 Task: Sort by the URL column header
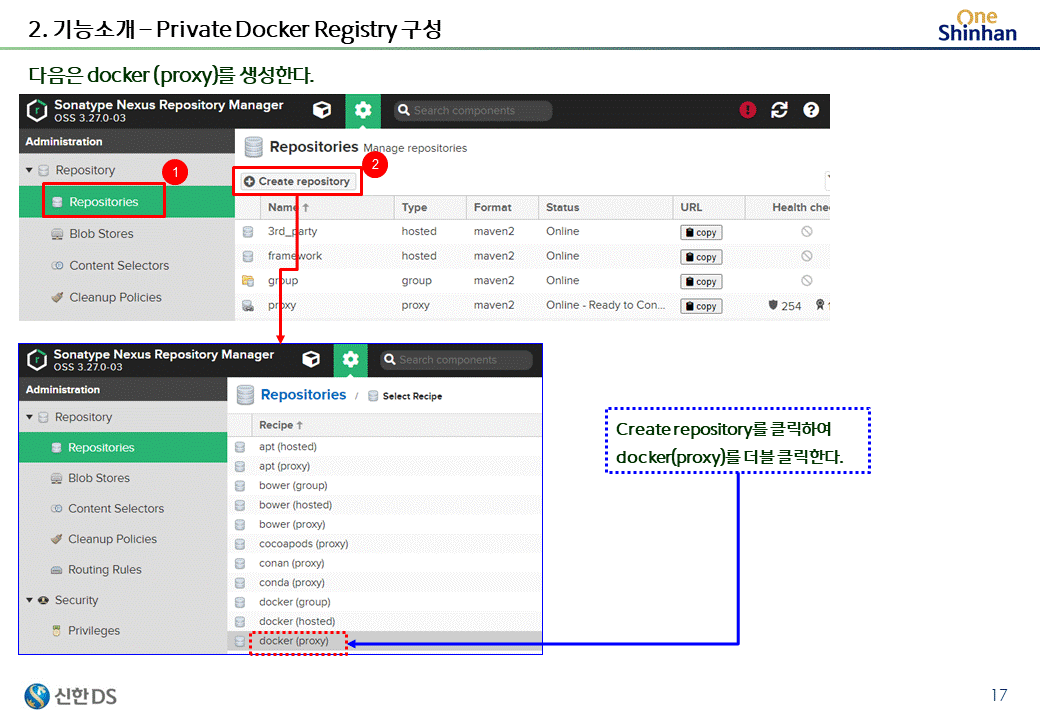[709, 208]
